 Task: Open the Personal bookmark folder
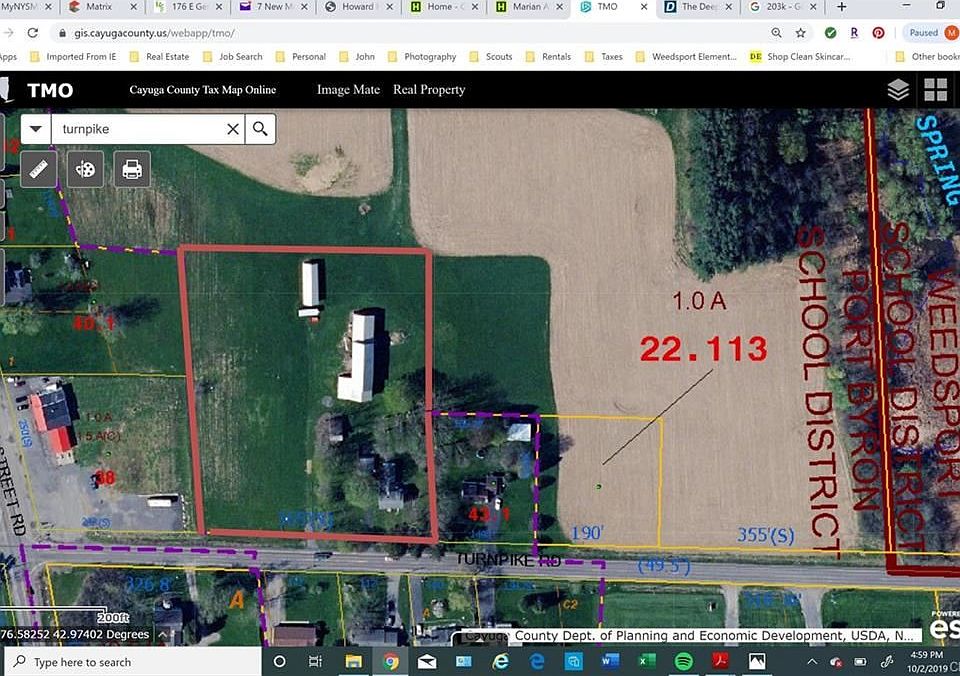[301, 56]
